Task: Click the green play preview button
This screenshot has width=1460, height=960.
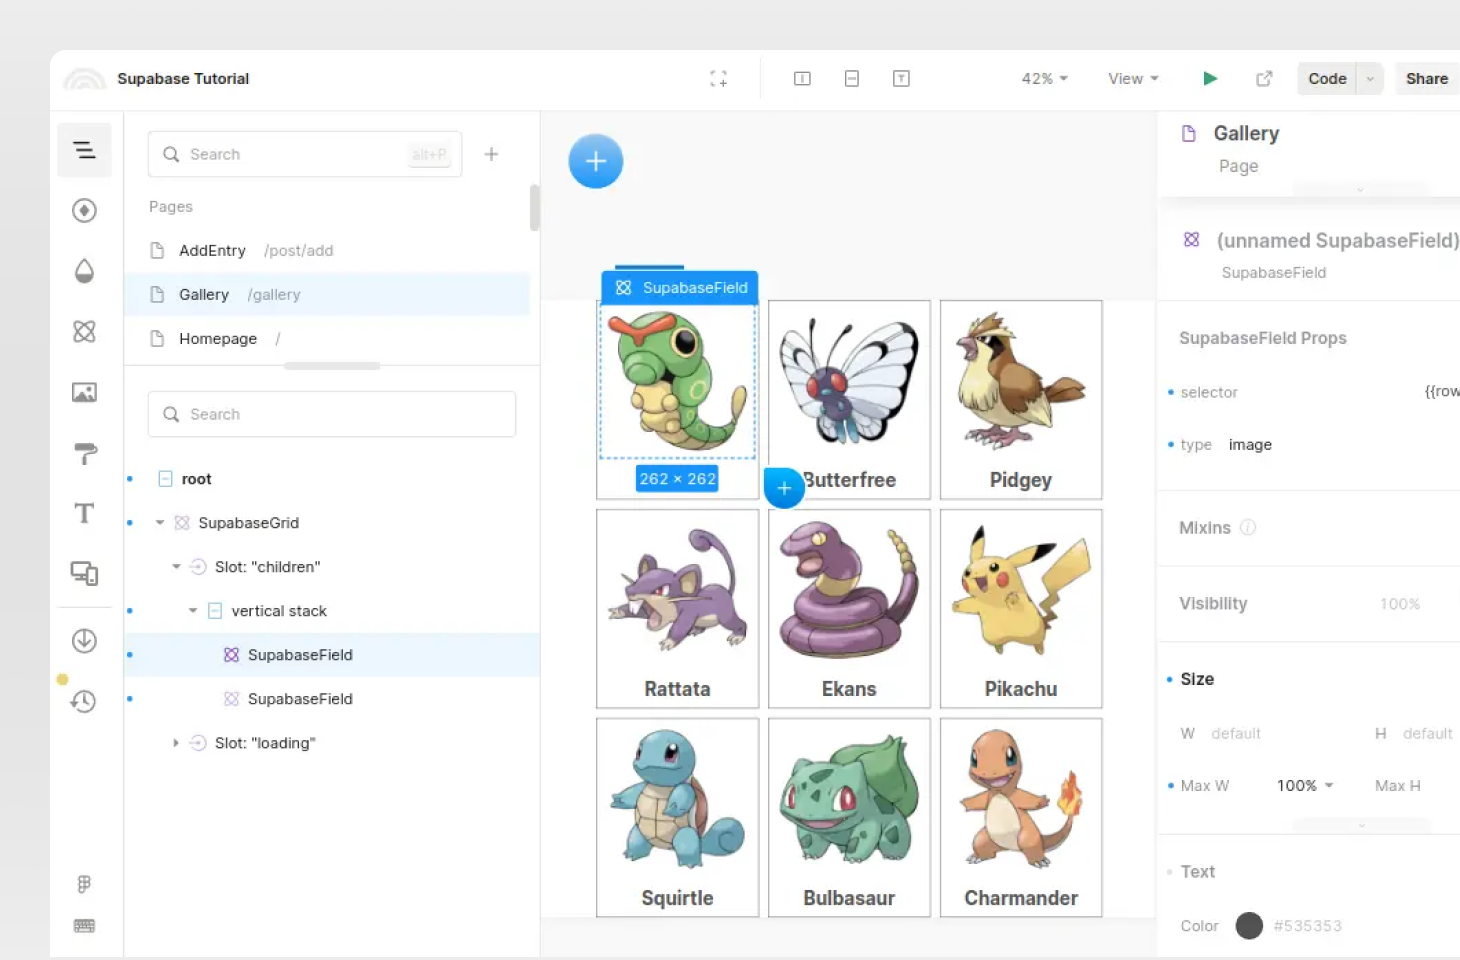Action: coord(1210,78)
